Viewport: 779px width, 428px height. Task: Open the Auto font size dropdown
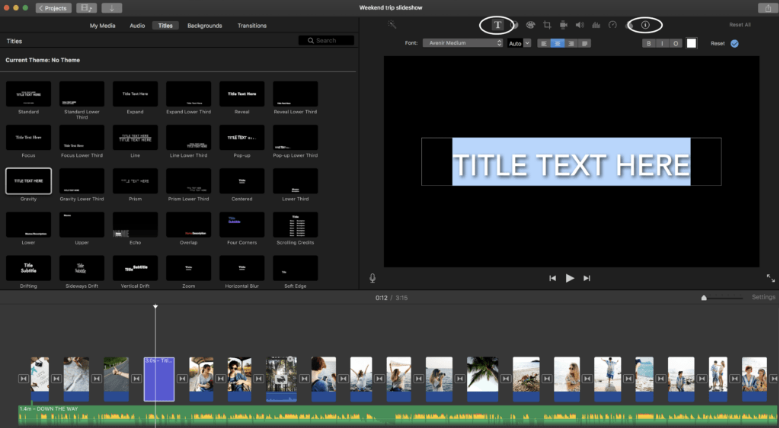(x=519, y=44)
